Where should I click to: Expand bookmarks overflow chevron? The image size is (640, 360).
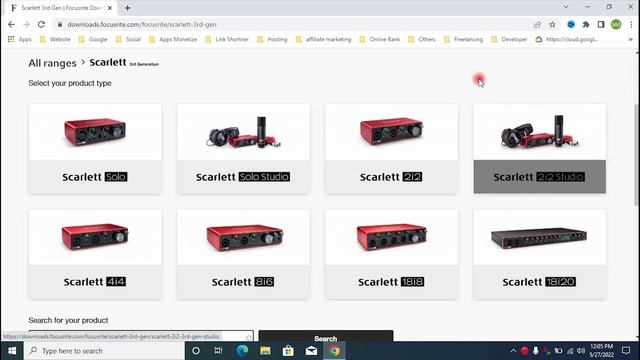630,39
